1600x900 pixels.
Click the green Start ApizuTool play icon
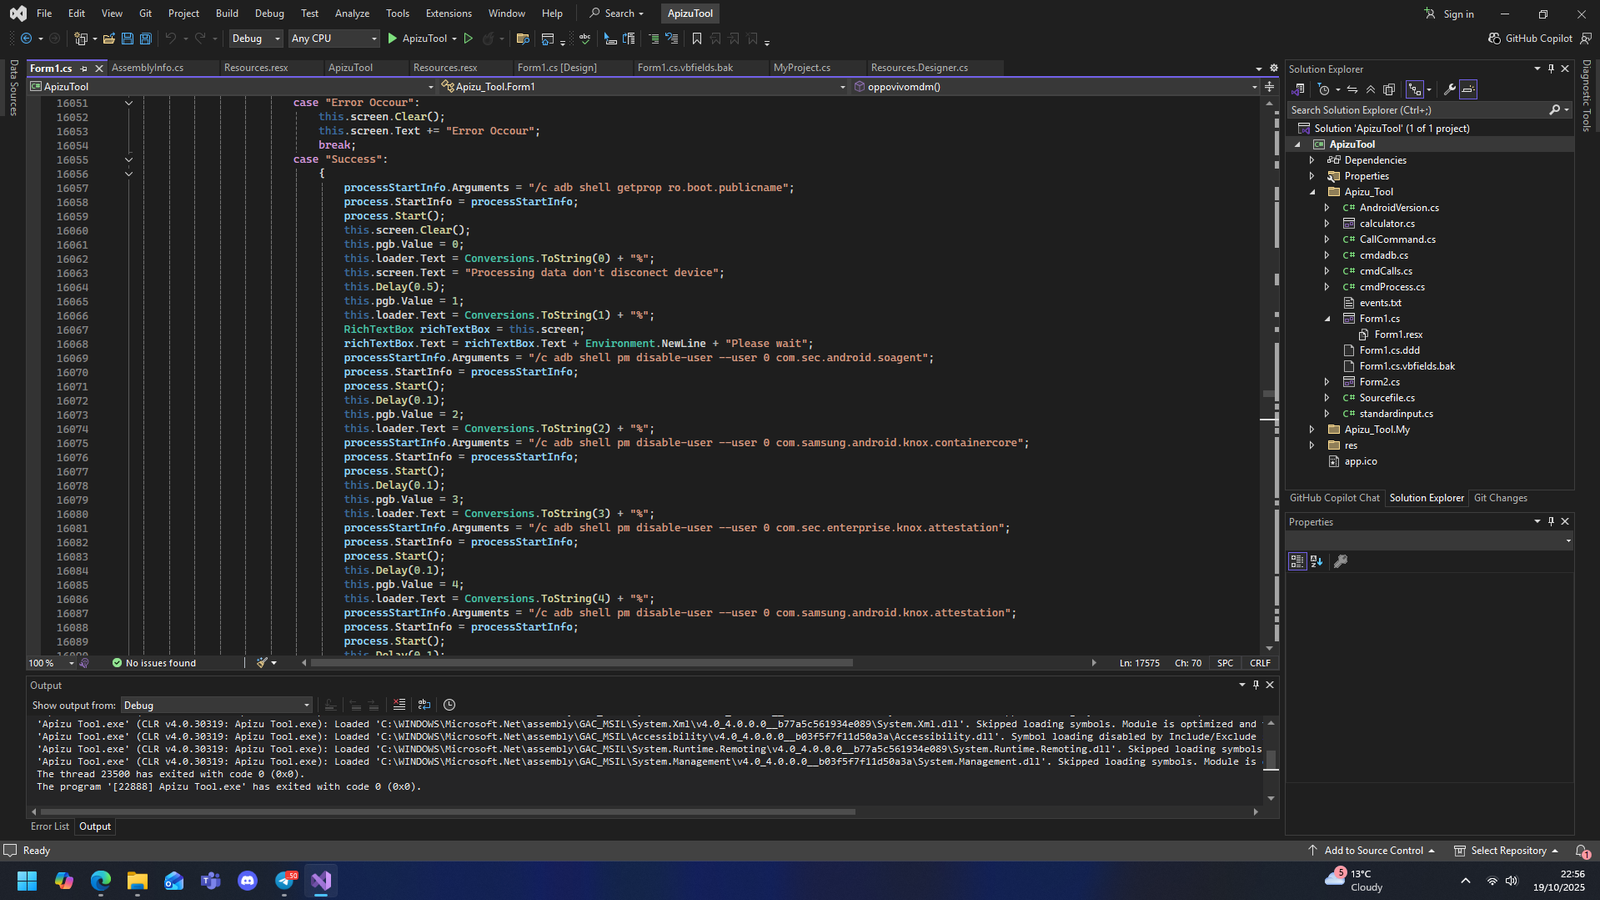click(392, 39)
